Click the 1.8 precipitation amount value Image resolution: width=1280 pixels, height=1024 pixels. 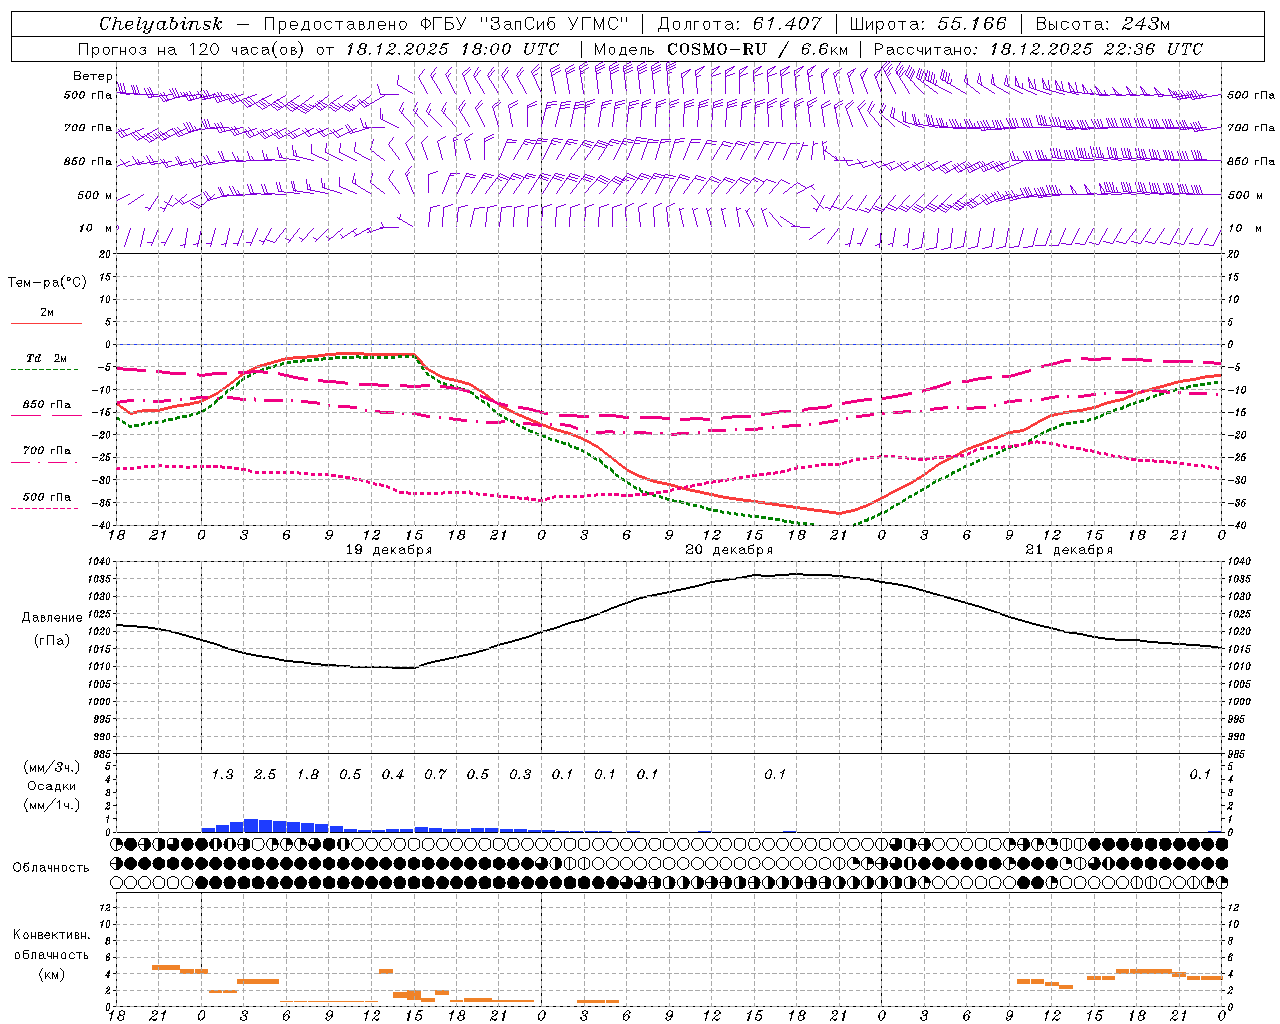[x=308, y=775]
